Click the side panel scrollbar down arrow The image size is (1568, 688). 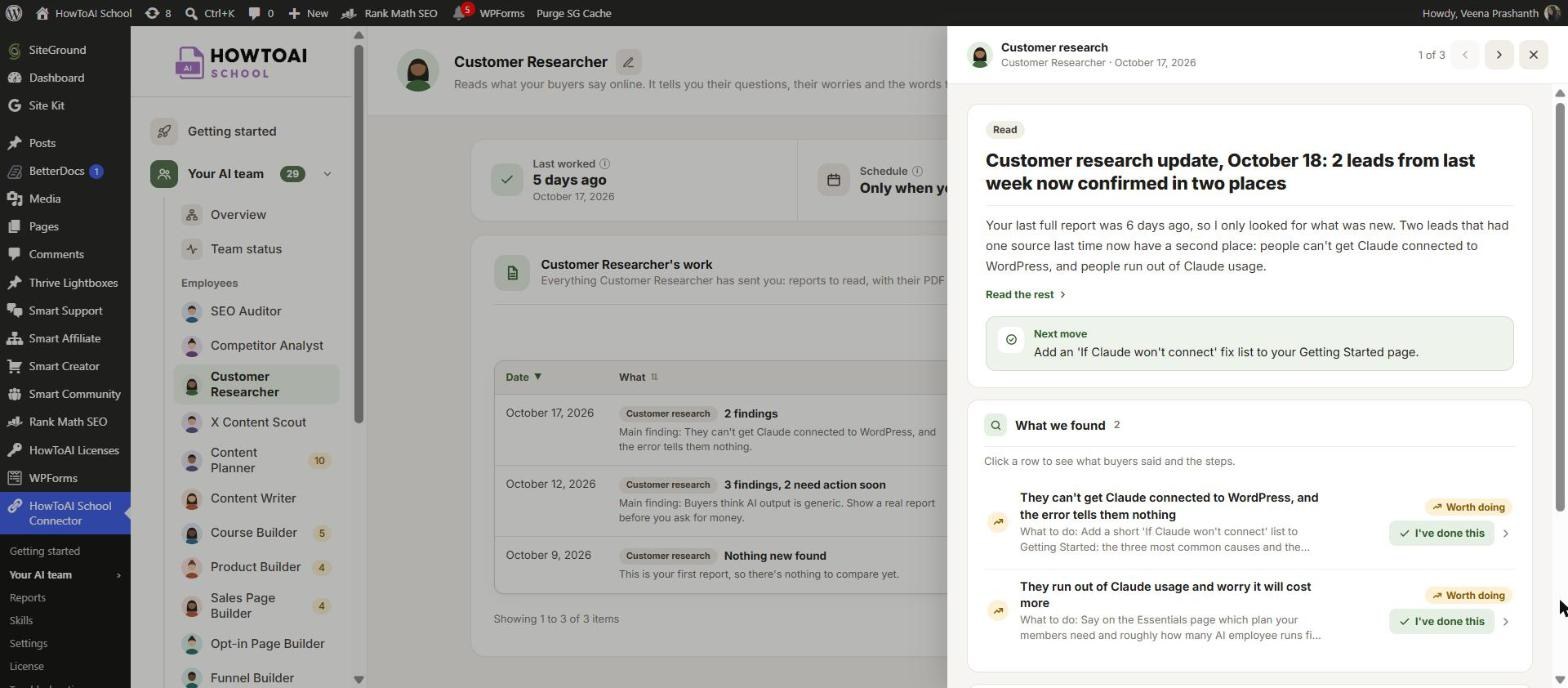[x=1559, y=681]
